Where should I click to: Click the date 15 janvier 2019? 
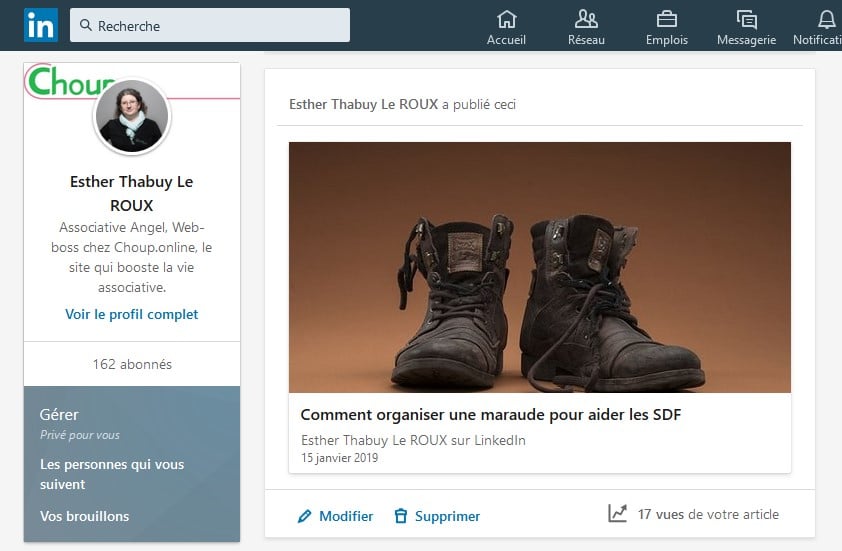339,458
